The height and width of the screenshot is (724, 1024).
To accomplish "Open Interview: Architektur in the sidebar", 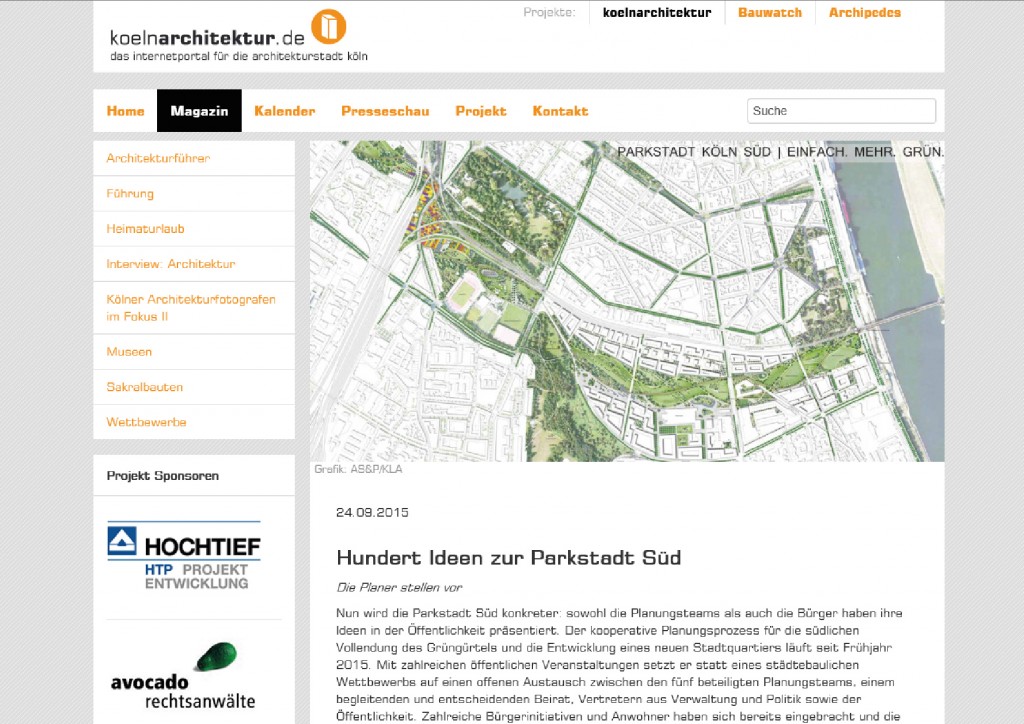I will tap(170, 264).
